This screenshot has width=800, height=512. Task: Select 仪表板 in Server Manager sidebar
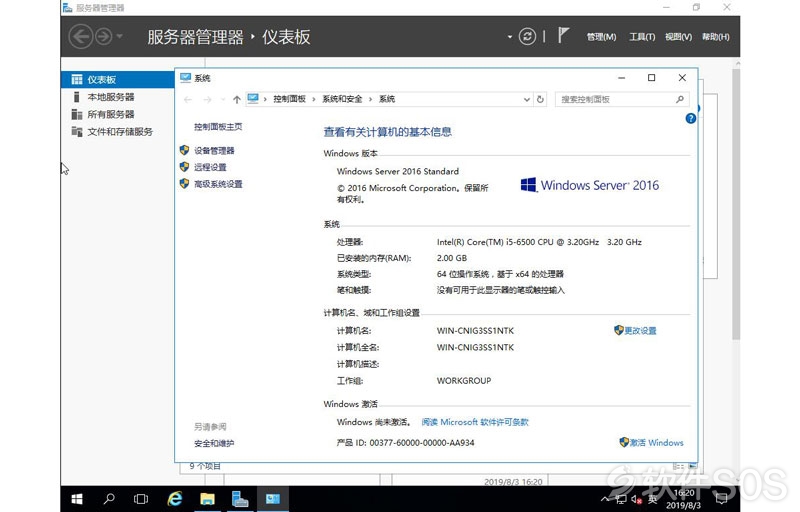pyautogui.click(x=117, y=80)
